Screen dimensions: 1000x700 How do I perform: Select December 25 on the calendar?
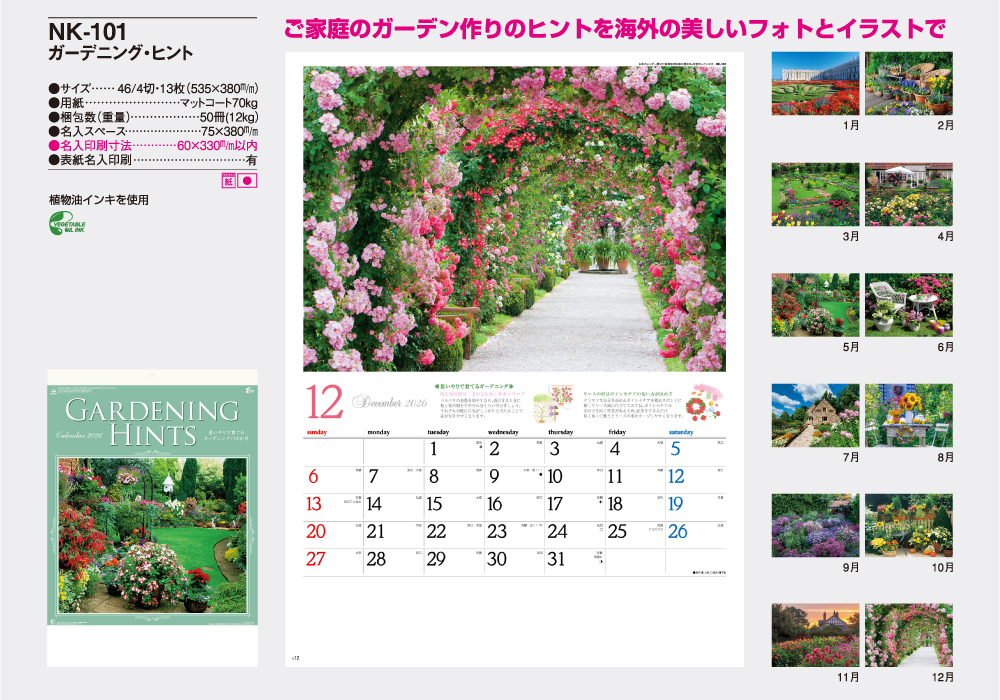617,532
